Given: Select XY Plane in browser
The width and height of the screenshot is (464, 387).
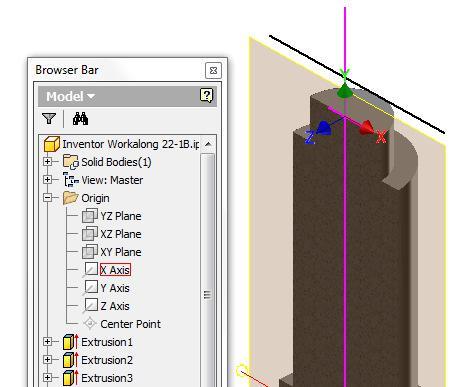Looking at the screenshot, I should [x=121, y=252].
